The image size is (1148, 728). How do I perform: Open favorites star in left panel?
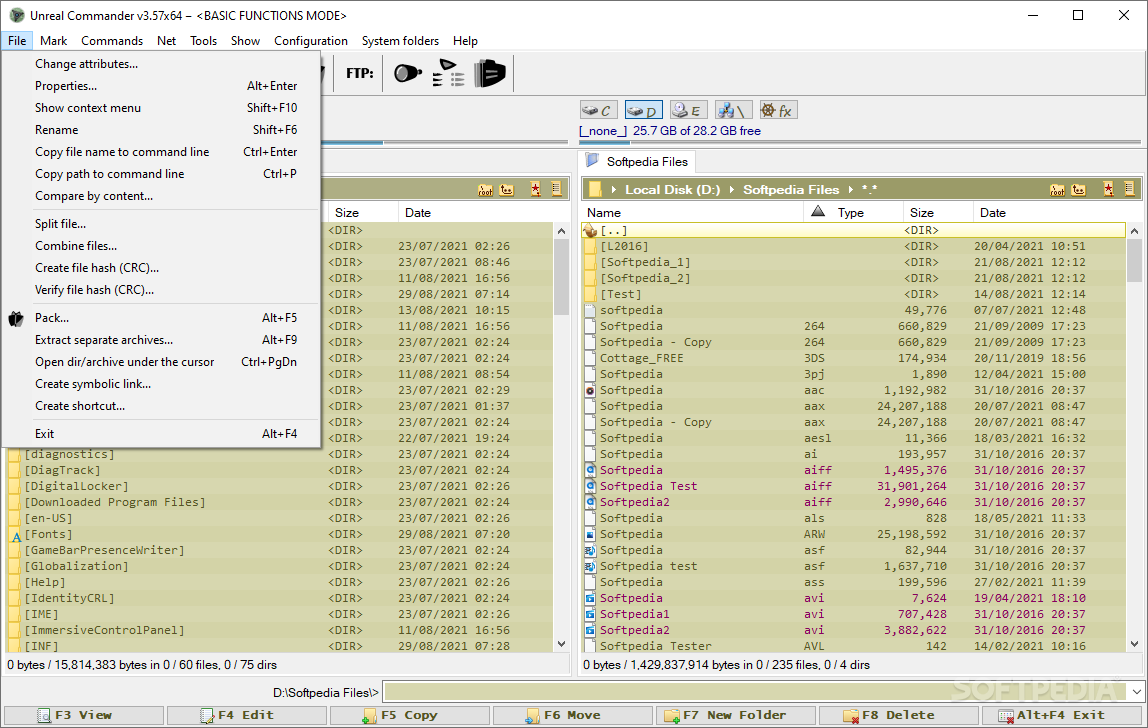tap(536, 190)
